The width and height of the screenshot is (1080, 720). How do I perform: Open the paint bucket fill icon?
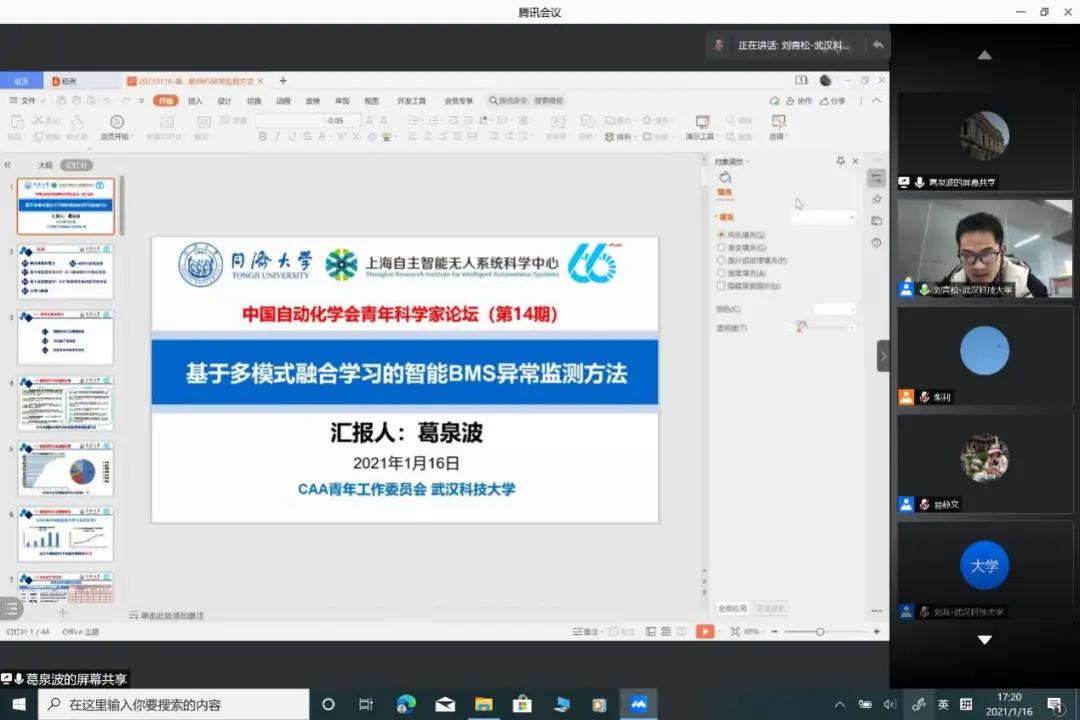[725, 178]
